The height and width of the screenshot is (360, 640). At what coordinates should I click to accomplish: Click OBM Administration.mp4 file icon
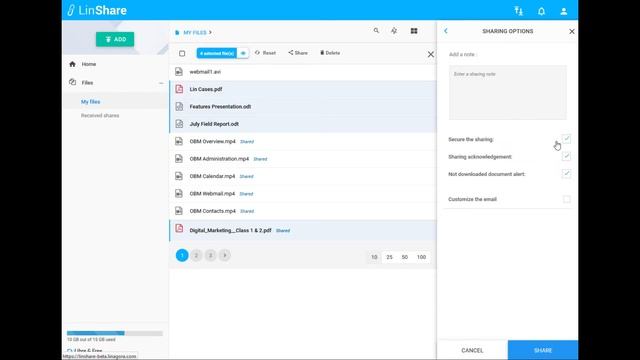(x=179, y=158)
